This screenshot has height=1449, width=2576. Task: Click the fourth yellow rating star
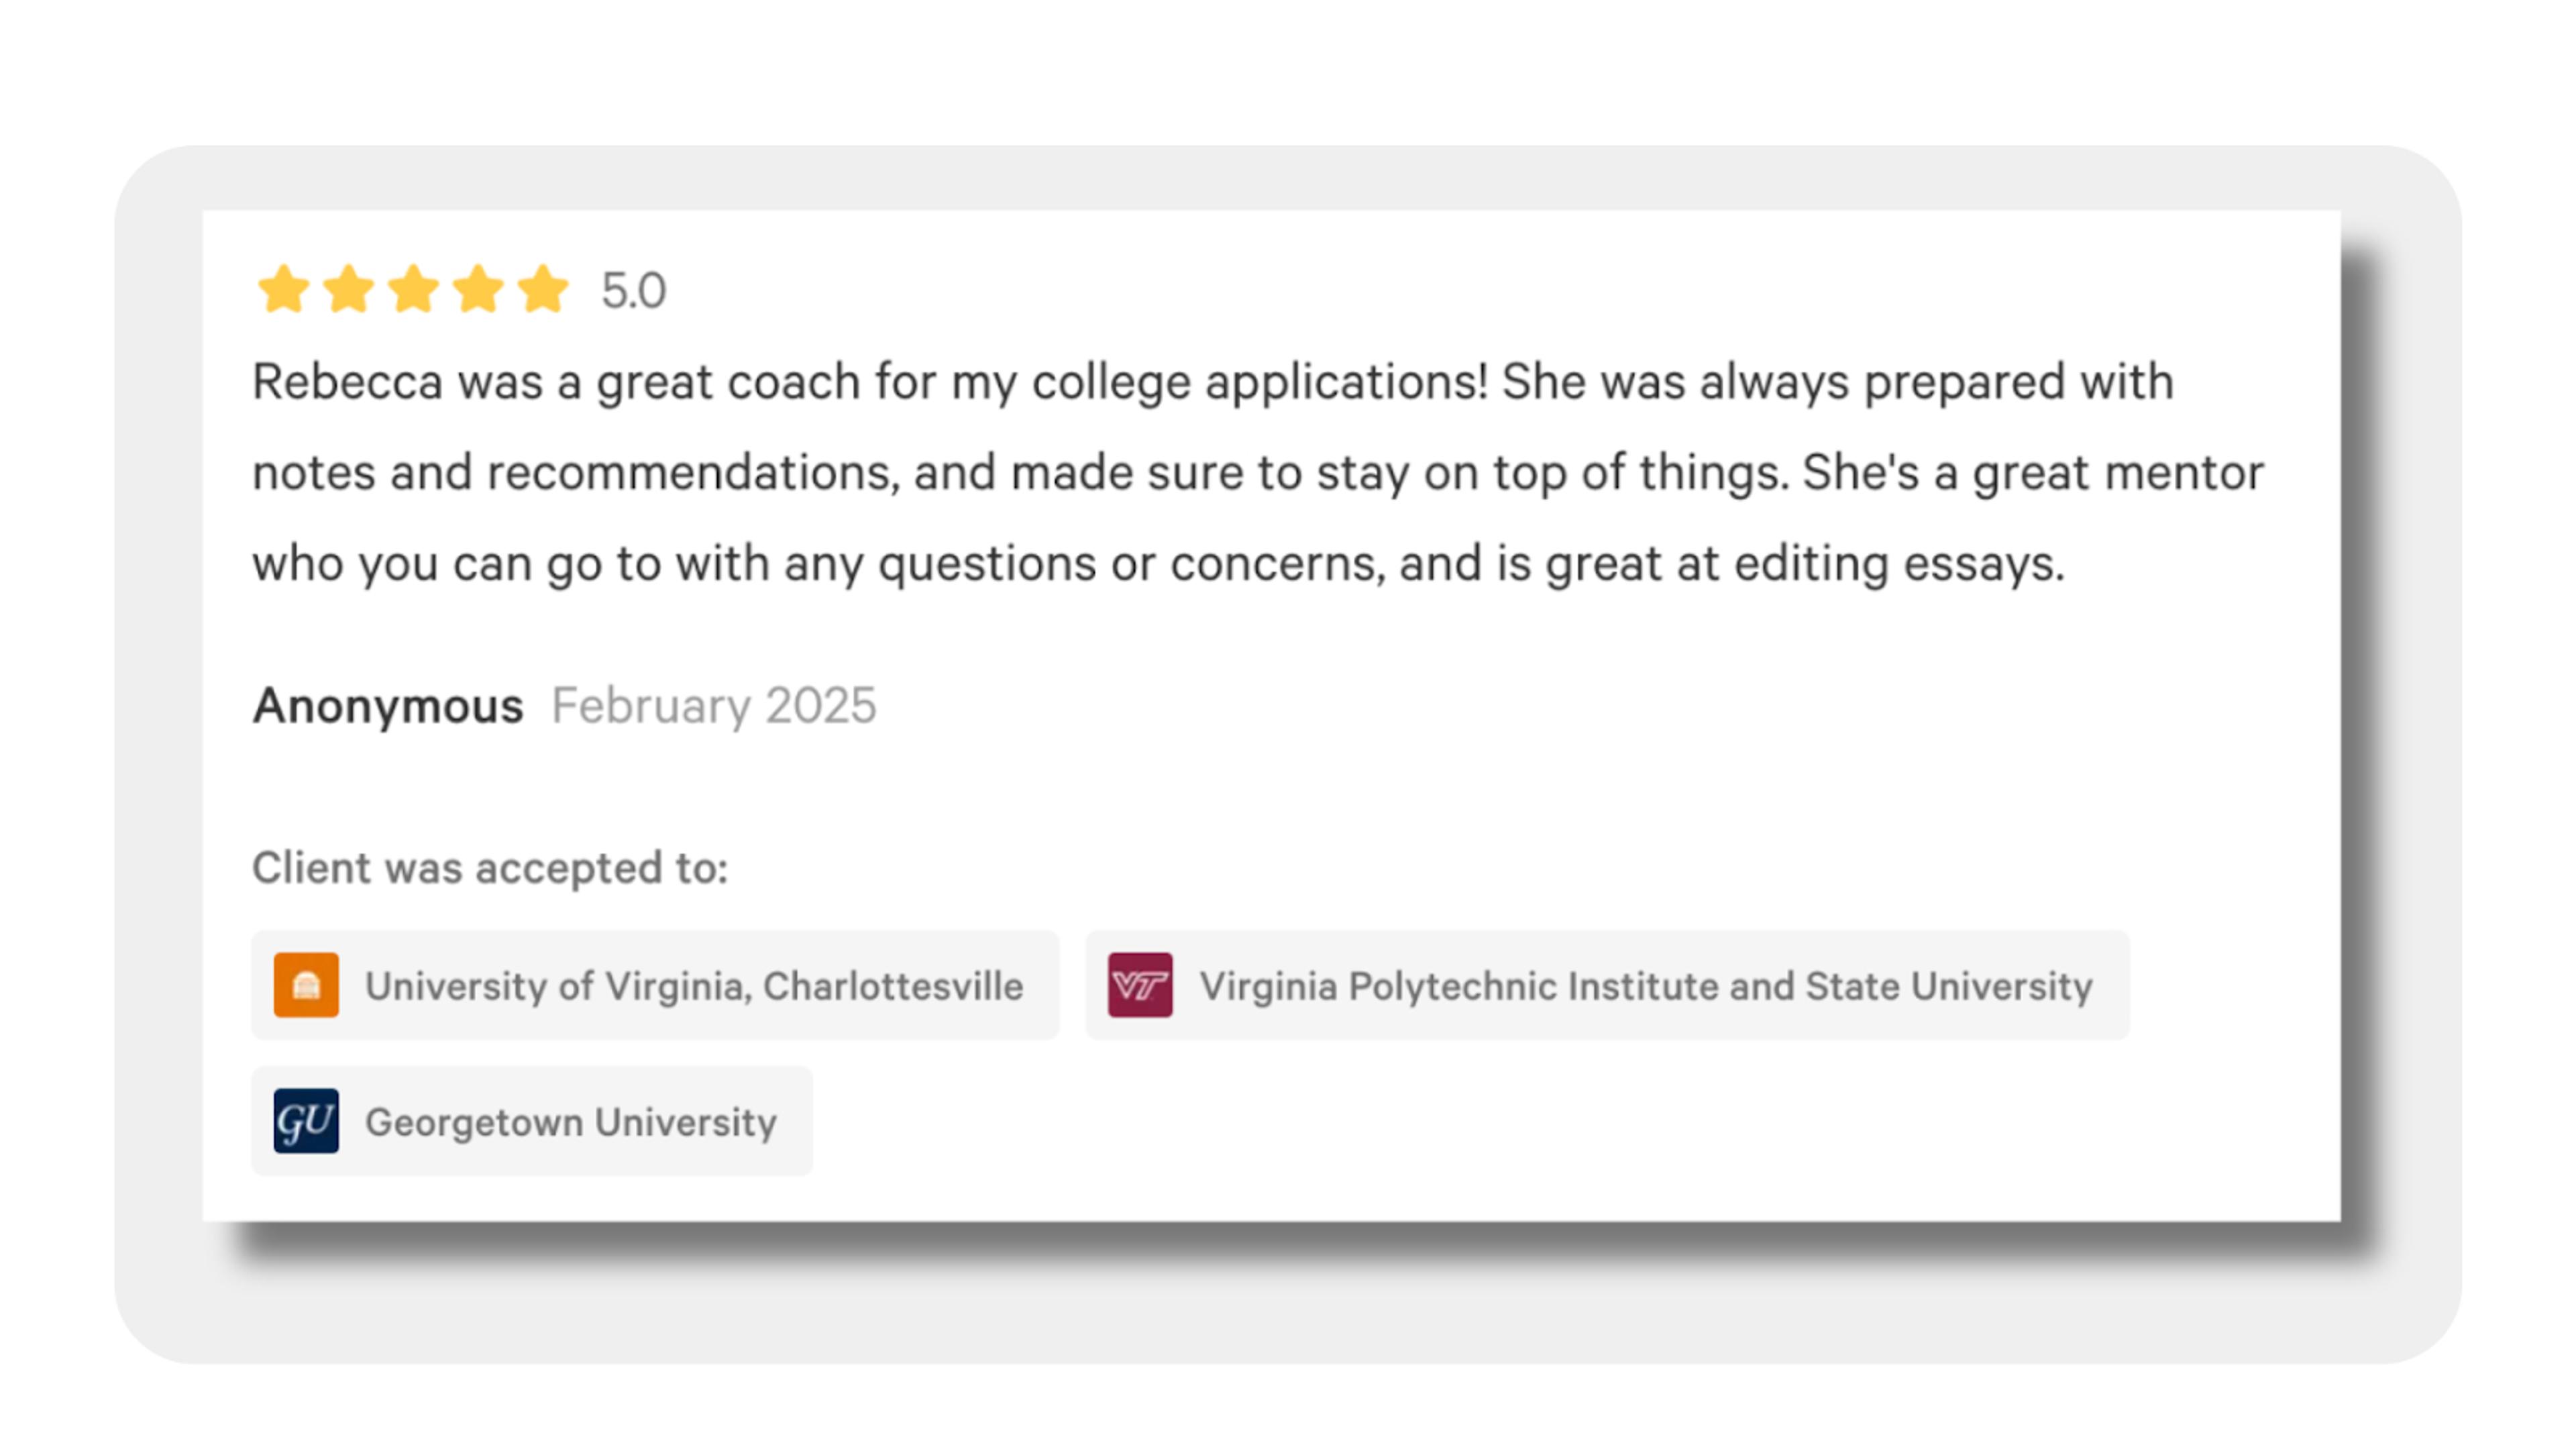click(x=479, y=290)
